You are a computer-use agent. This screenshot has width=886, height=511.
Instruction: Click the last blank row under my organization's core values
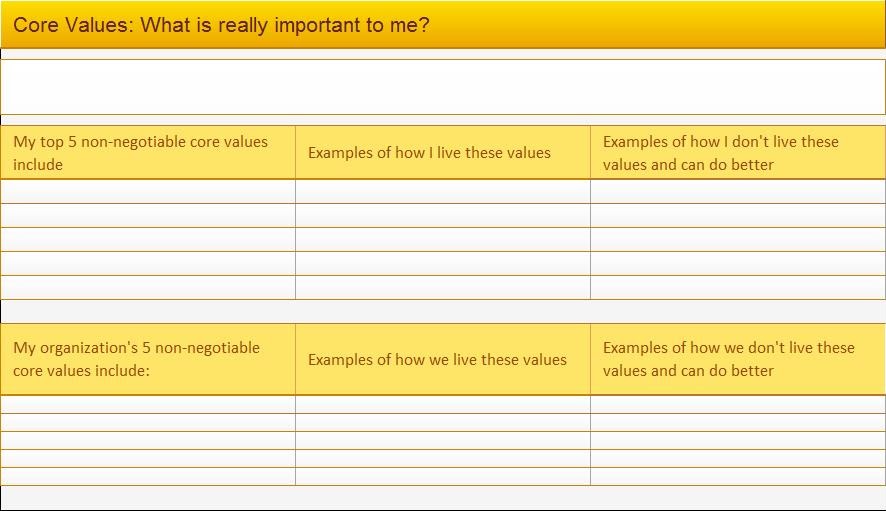(x=148, y=476)
